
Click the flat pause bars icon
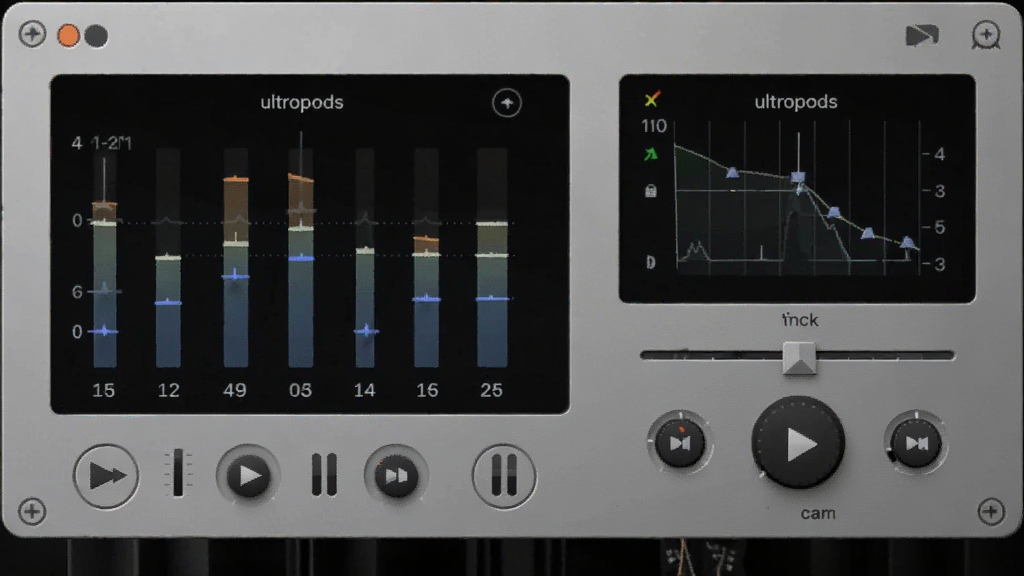[324, 474]
